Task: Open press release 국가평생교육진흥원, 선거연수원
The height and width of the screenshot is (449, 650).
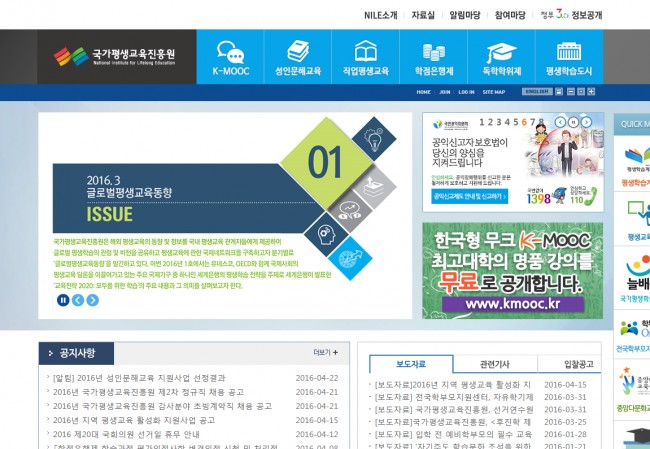Action: tap(454, 410)
